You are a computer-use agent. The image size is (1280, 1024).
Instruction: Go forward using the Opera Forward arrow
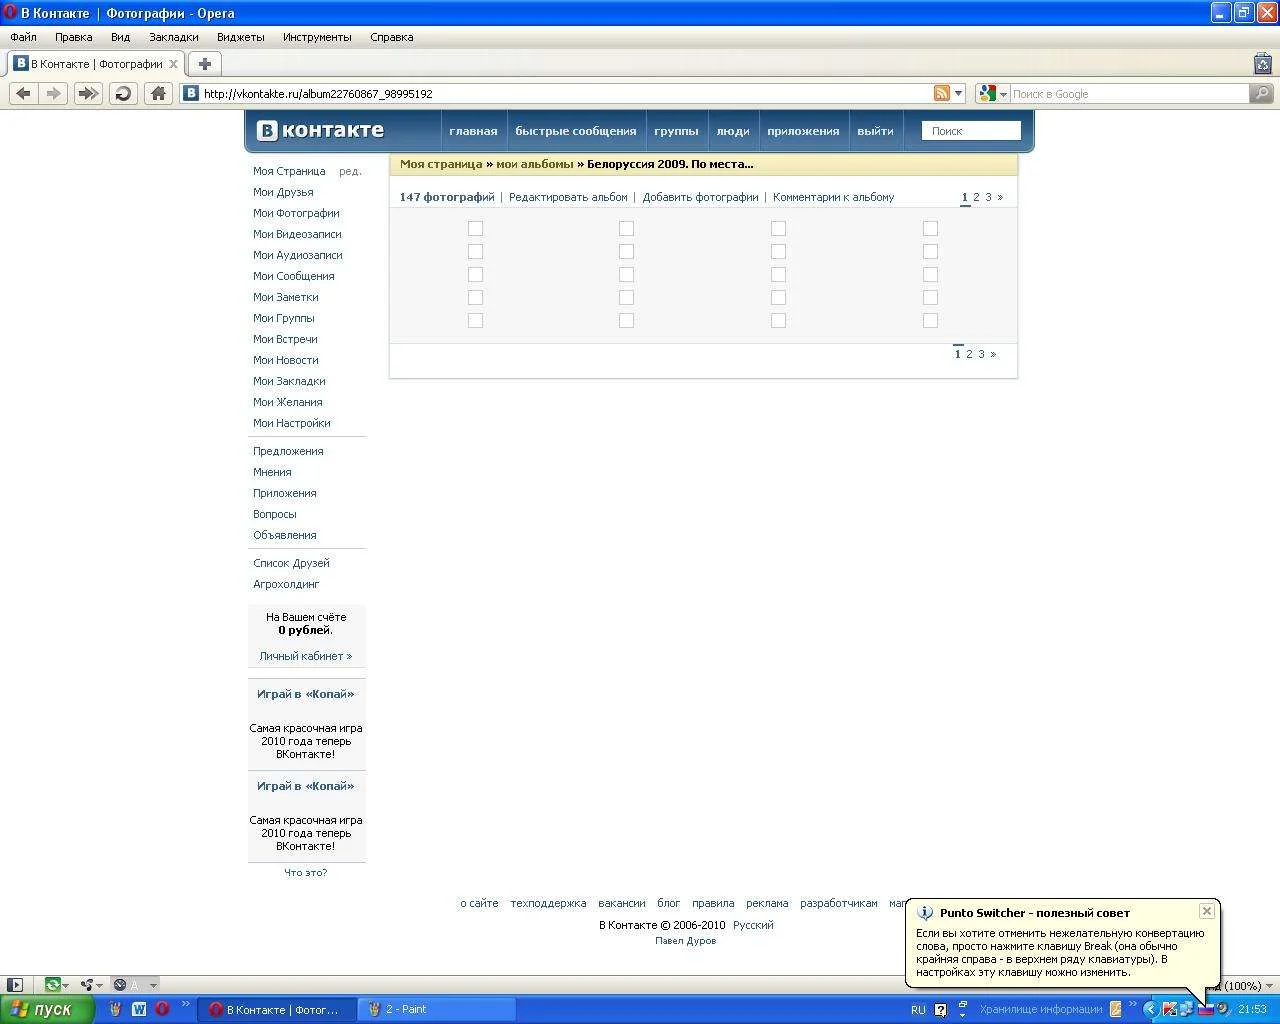pyautogui.click(x=54, y=93)
